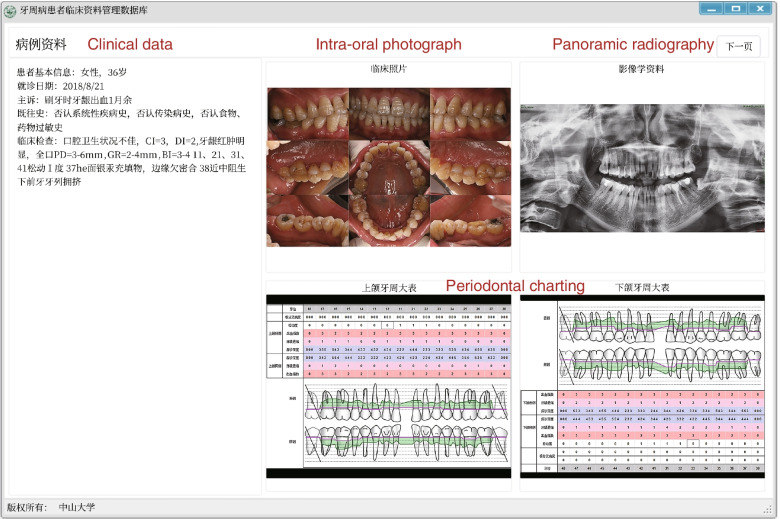Select the top-center frontal teeth photo

click(x=389, y=113)
